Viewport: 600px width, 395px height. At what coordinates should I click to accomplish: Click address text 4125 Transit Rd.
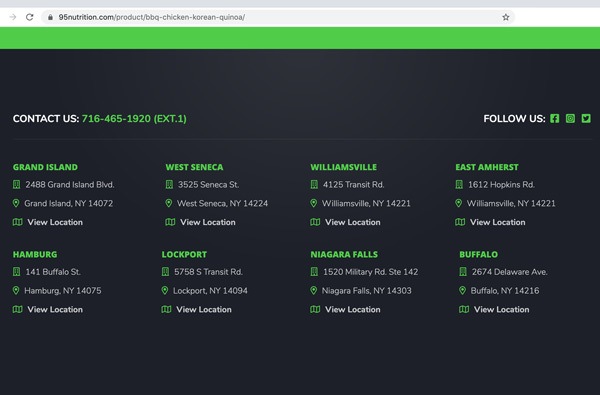[354, 184]
